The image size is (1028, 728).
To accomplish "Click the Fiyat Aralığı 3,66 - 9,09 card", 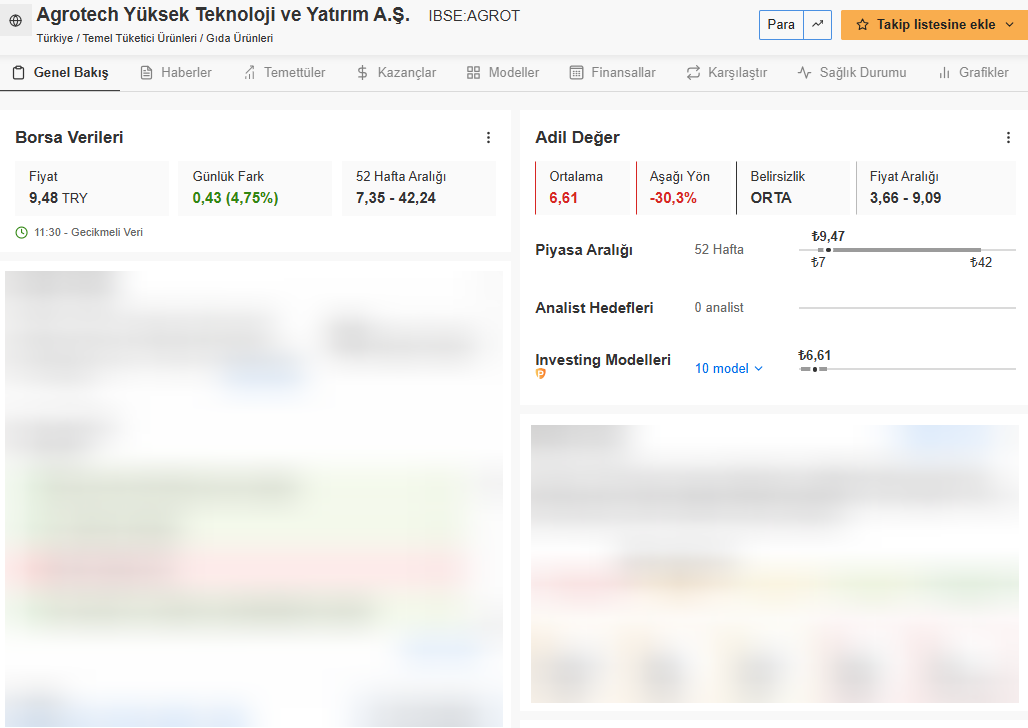I will point(936,188).
